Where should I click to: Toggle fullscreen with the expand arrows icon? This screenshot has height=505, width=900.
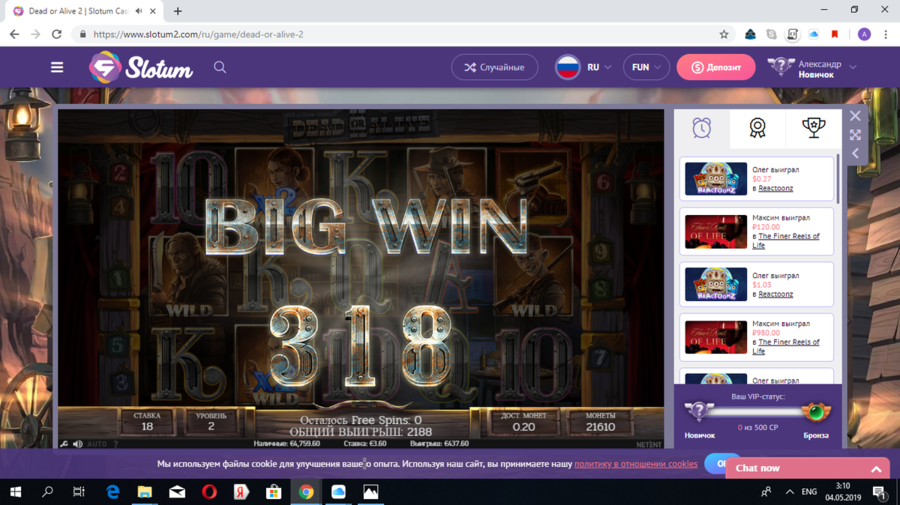[855, 134]
